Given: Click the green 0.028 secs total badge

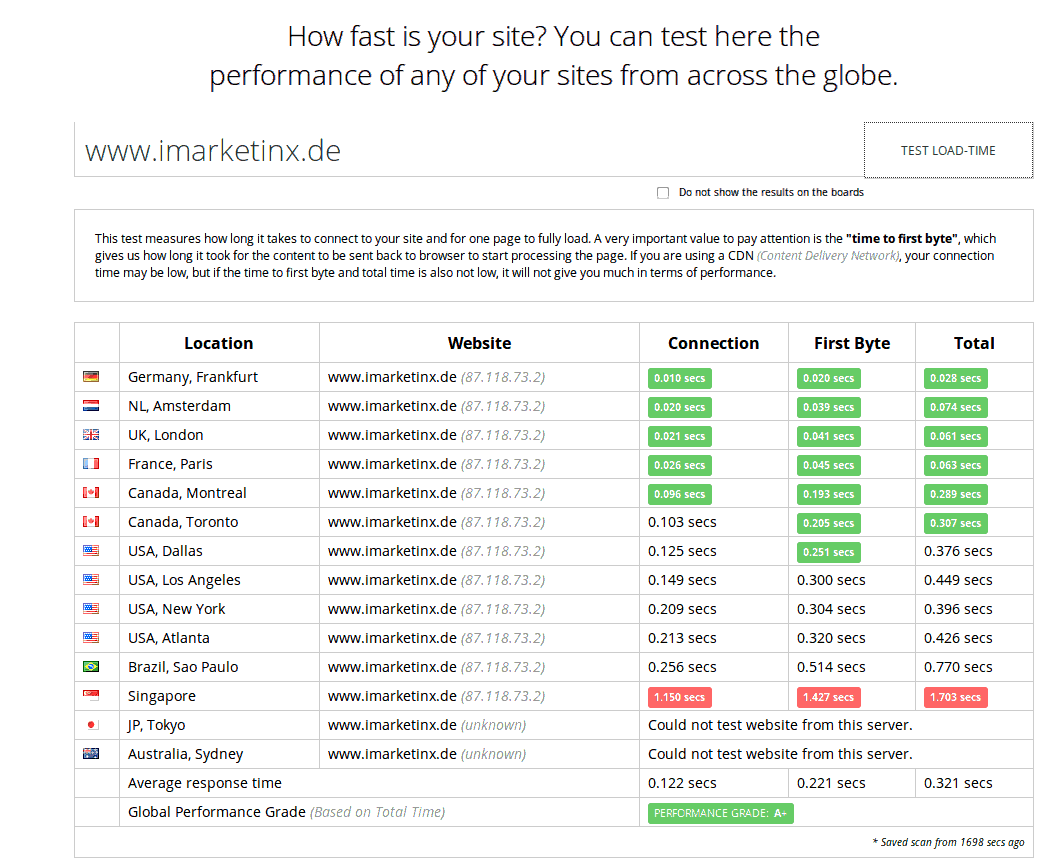Looking at the screenshot, I should point(955,378).
